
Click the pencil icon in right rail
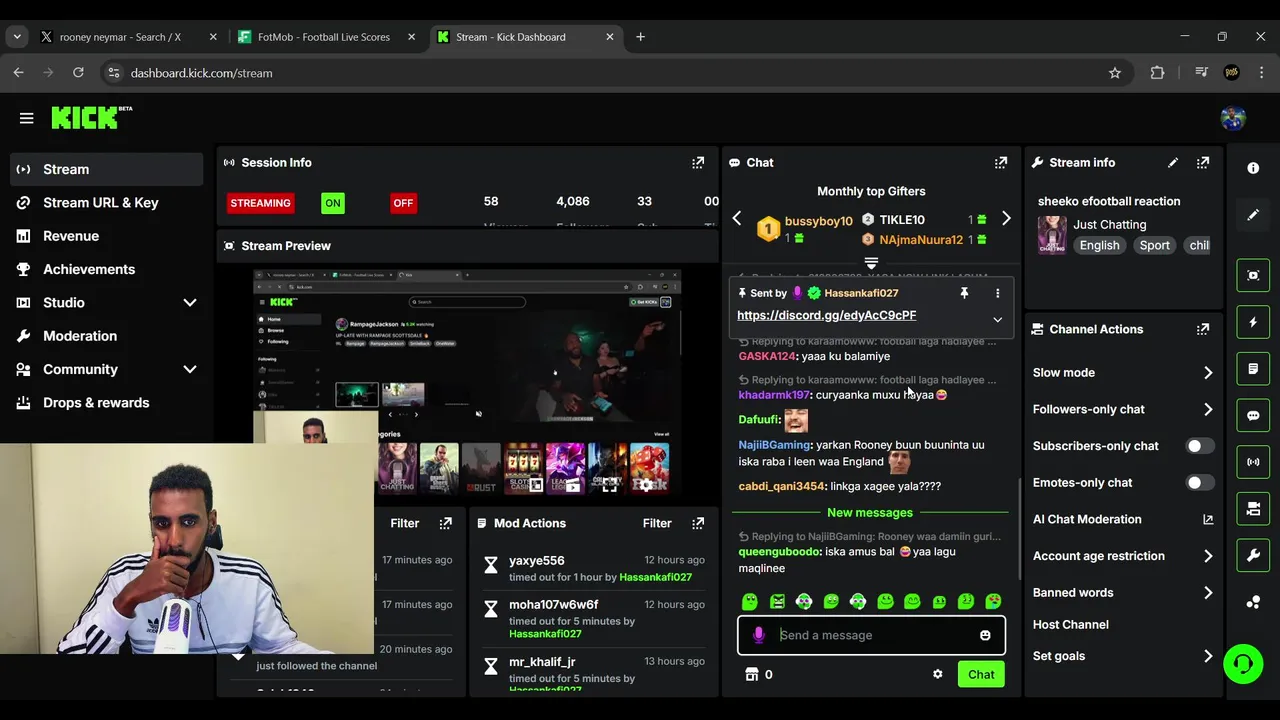tap(1253, 215)
